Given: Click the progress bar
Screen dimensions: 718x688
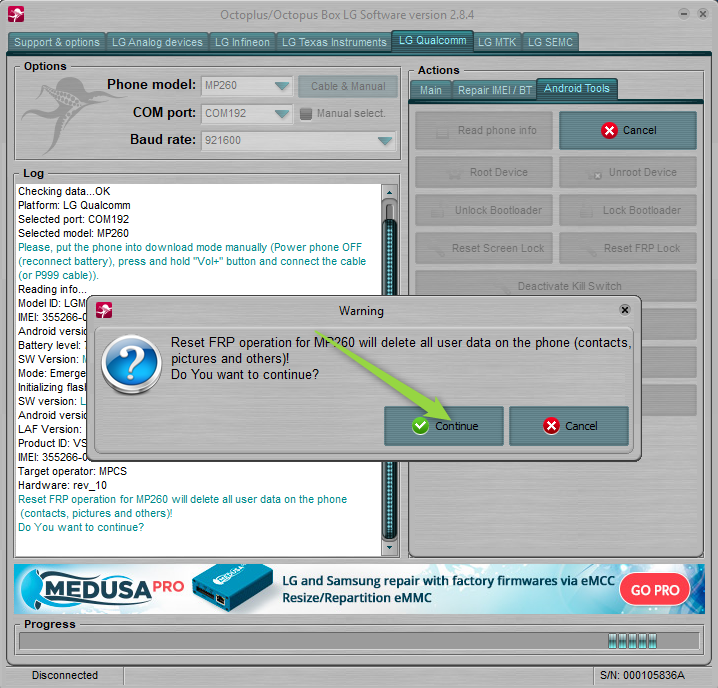Looking at the screenshot, I should 359,641.
